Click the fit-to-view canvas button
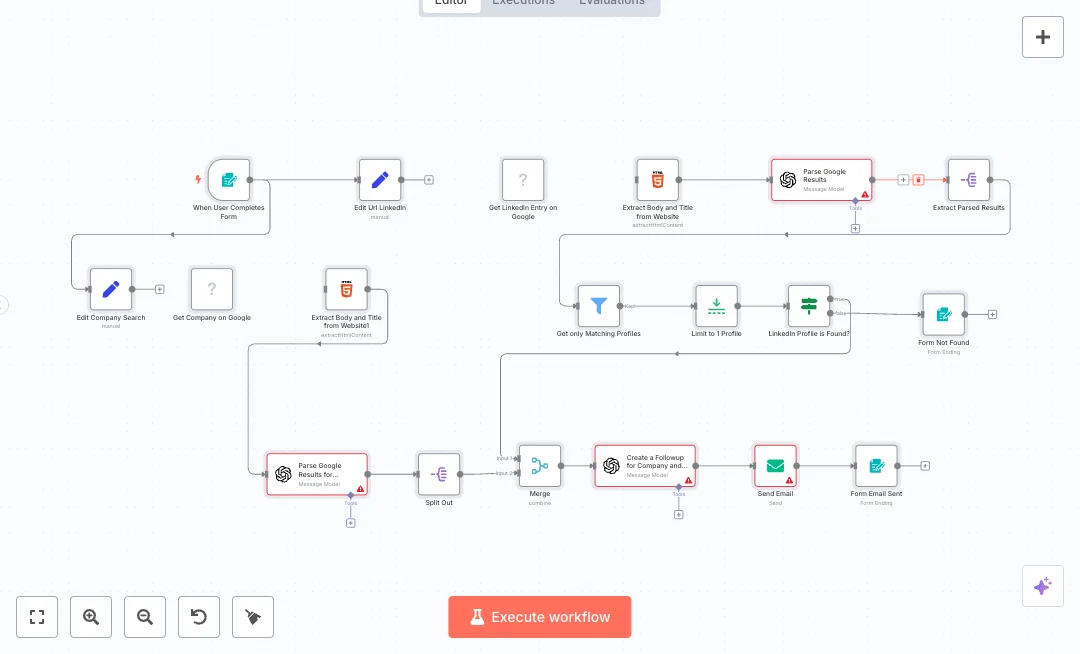 coord(37,617)
